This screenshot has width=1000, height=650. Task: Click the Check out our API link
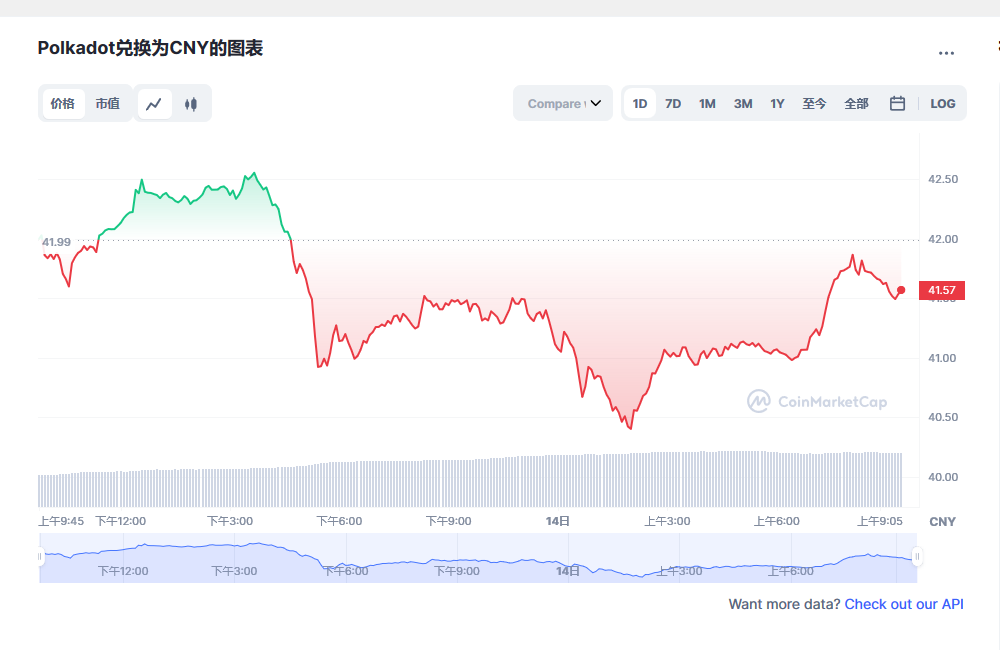point(904,604)
